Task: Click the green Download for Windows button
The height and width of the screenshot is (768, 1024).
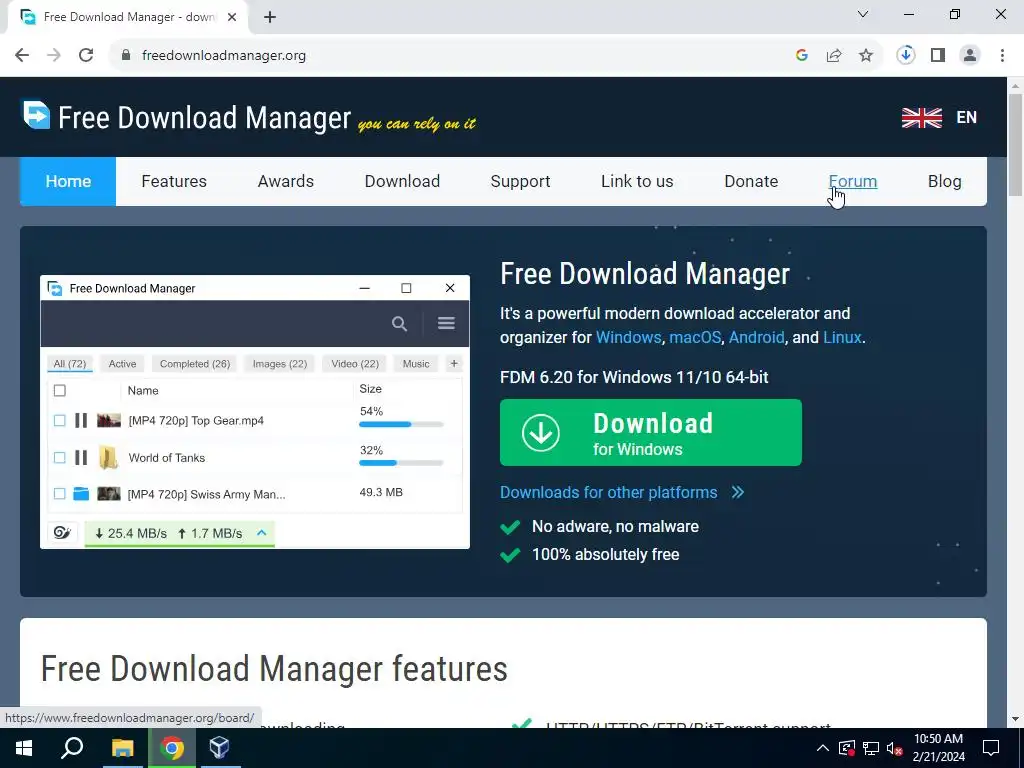Action: [x=650, y=432]
